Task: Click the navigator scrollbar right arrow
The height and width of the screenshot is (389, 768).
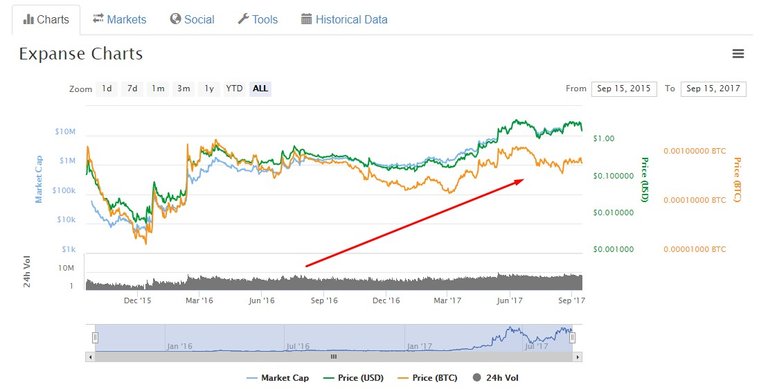Action: pyautogui.click(x=578, y=357)
